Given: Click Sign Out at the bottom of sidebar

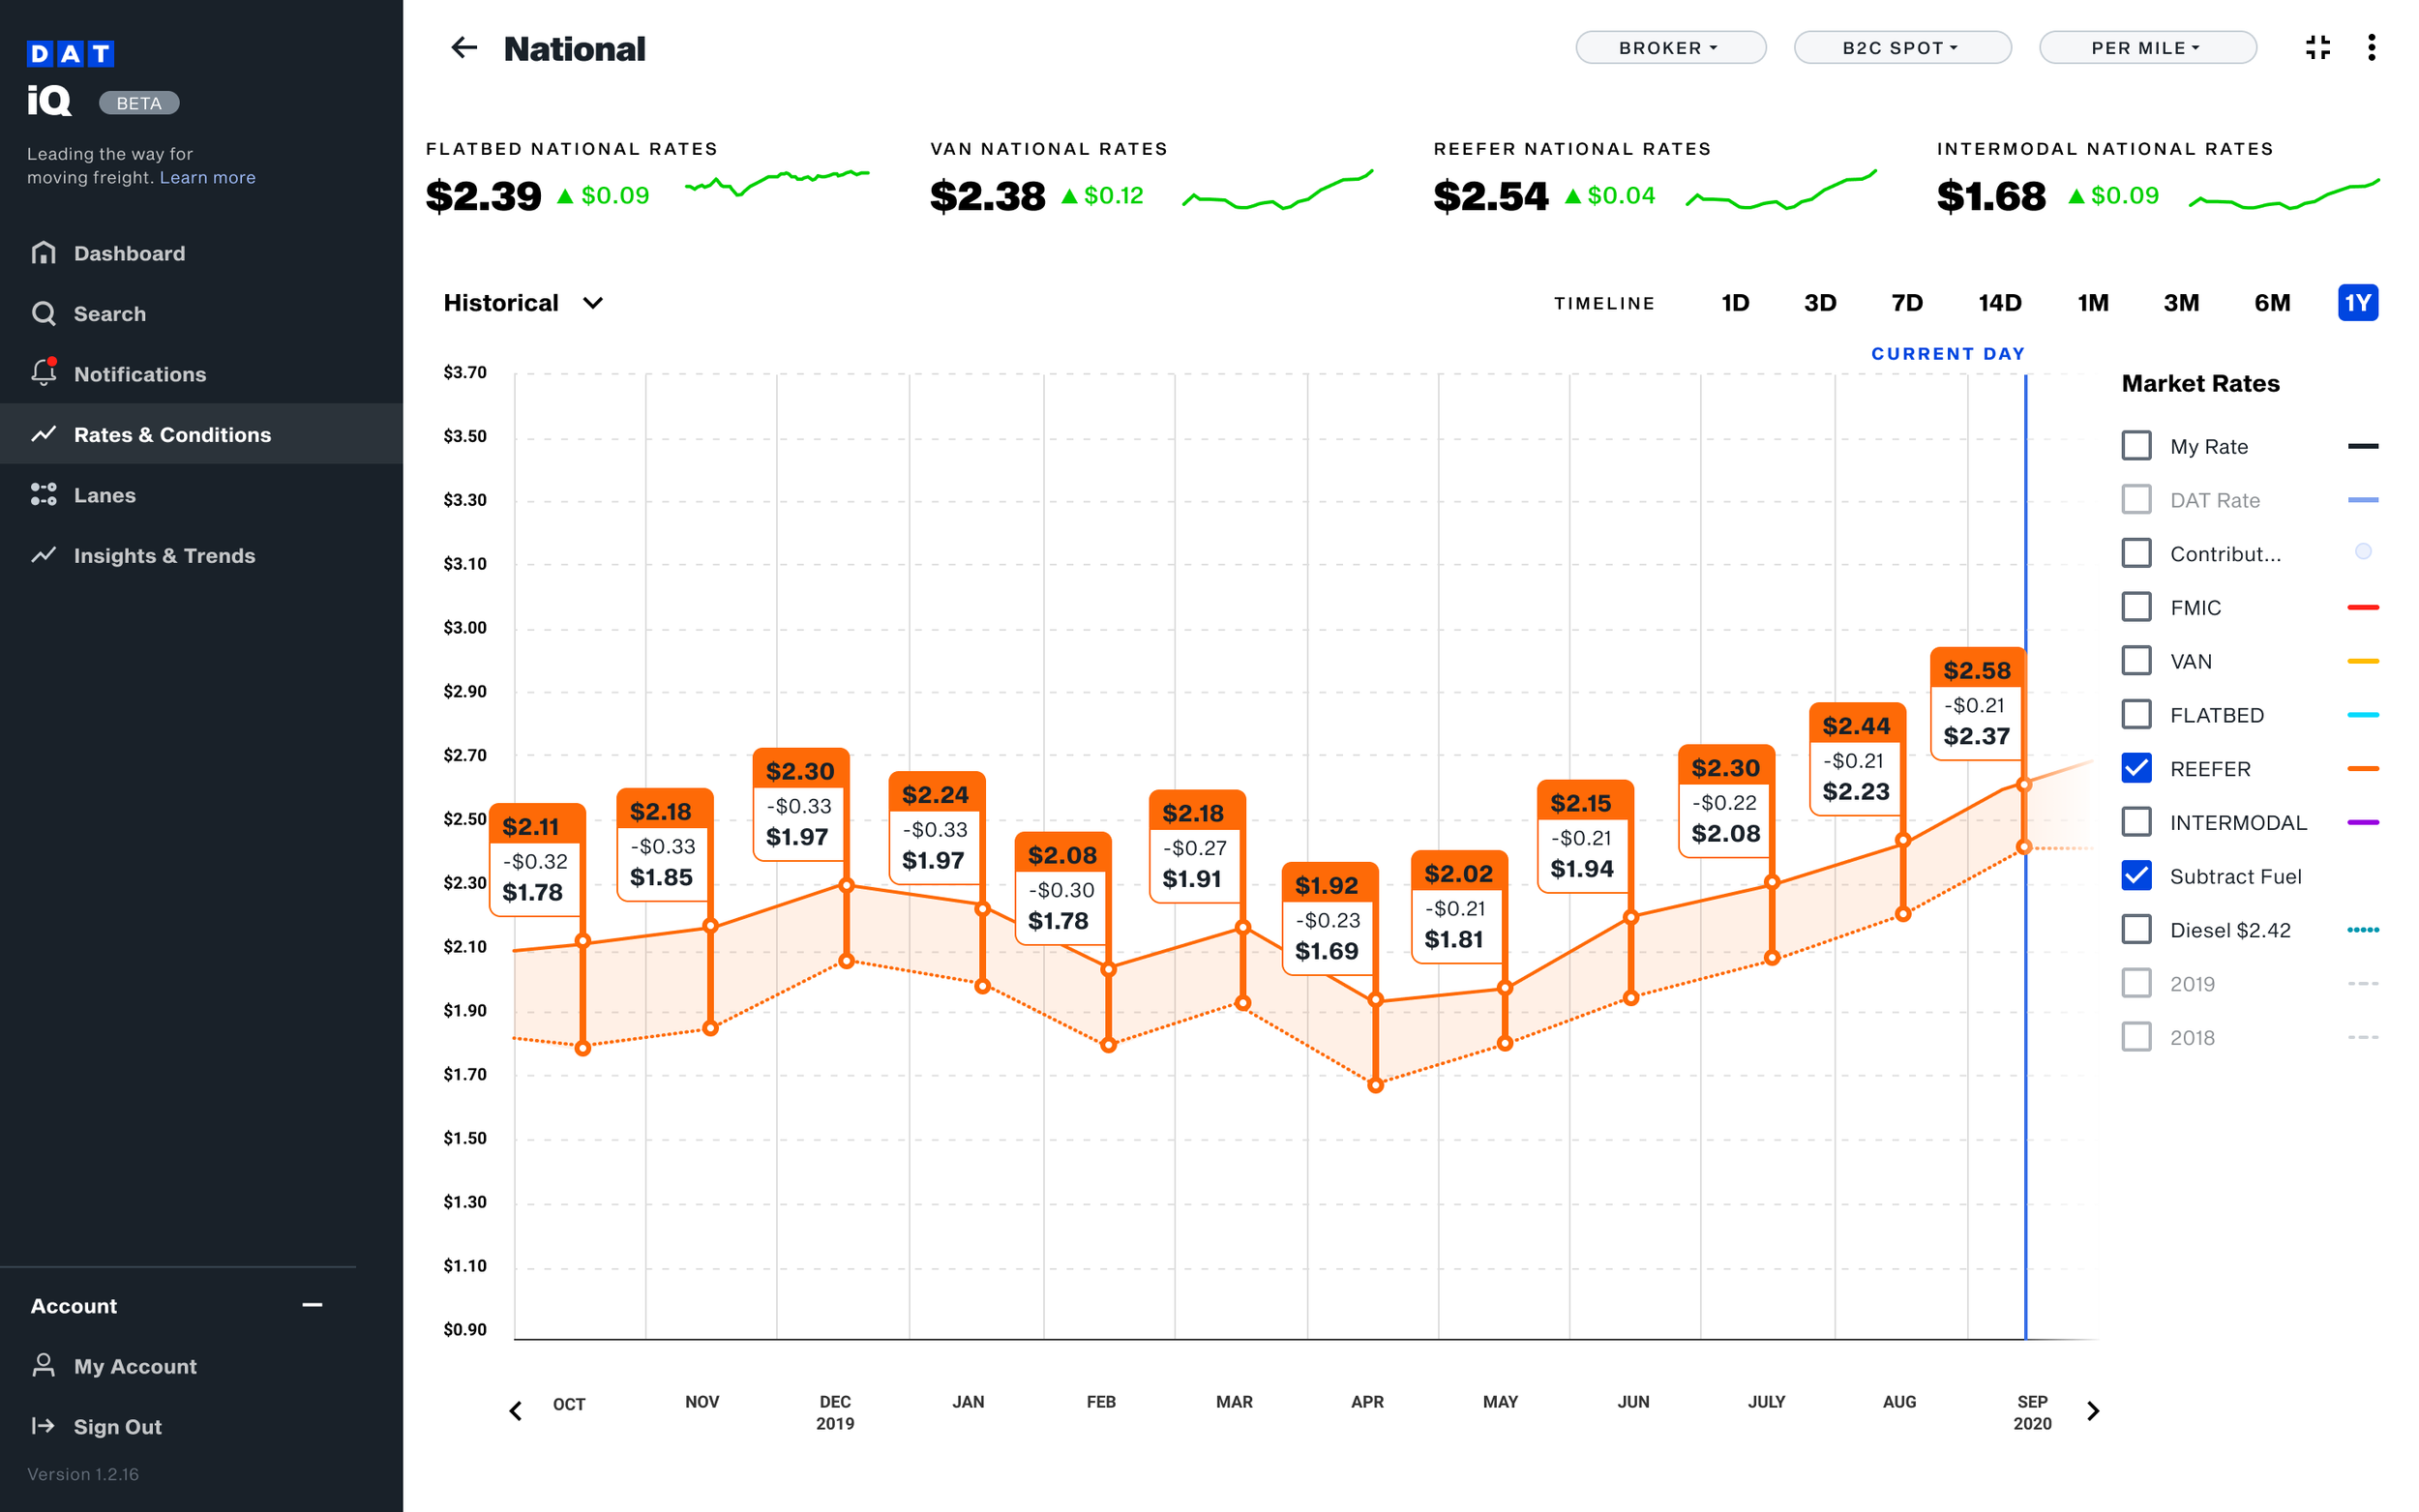Looking at the screenshot, I should pyautogui.click(x=116, y=1426).
